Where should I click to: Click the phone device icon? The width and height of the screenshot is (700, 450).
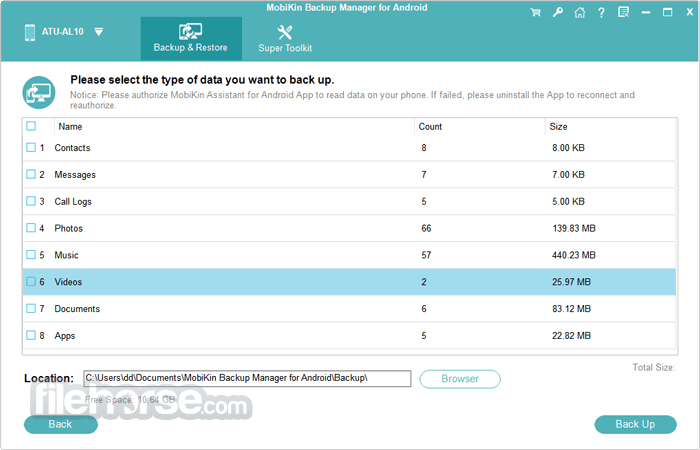click(x=30, y=32)
